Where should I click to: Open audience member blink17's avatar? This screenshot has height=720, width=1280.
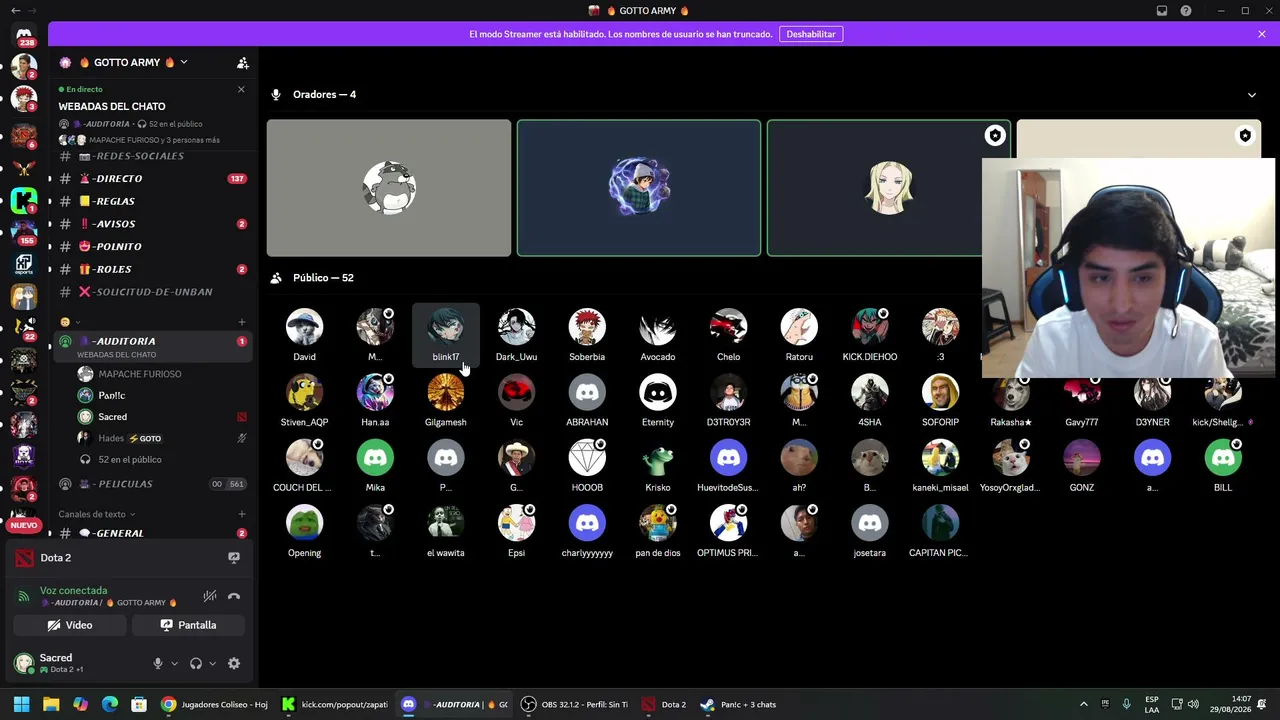[x=446, y=327]
